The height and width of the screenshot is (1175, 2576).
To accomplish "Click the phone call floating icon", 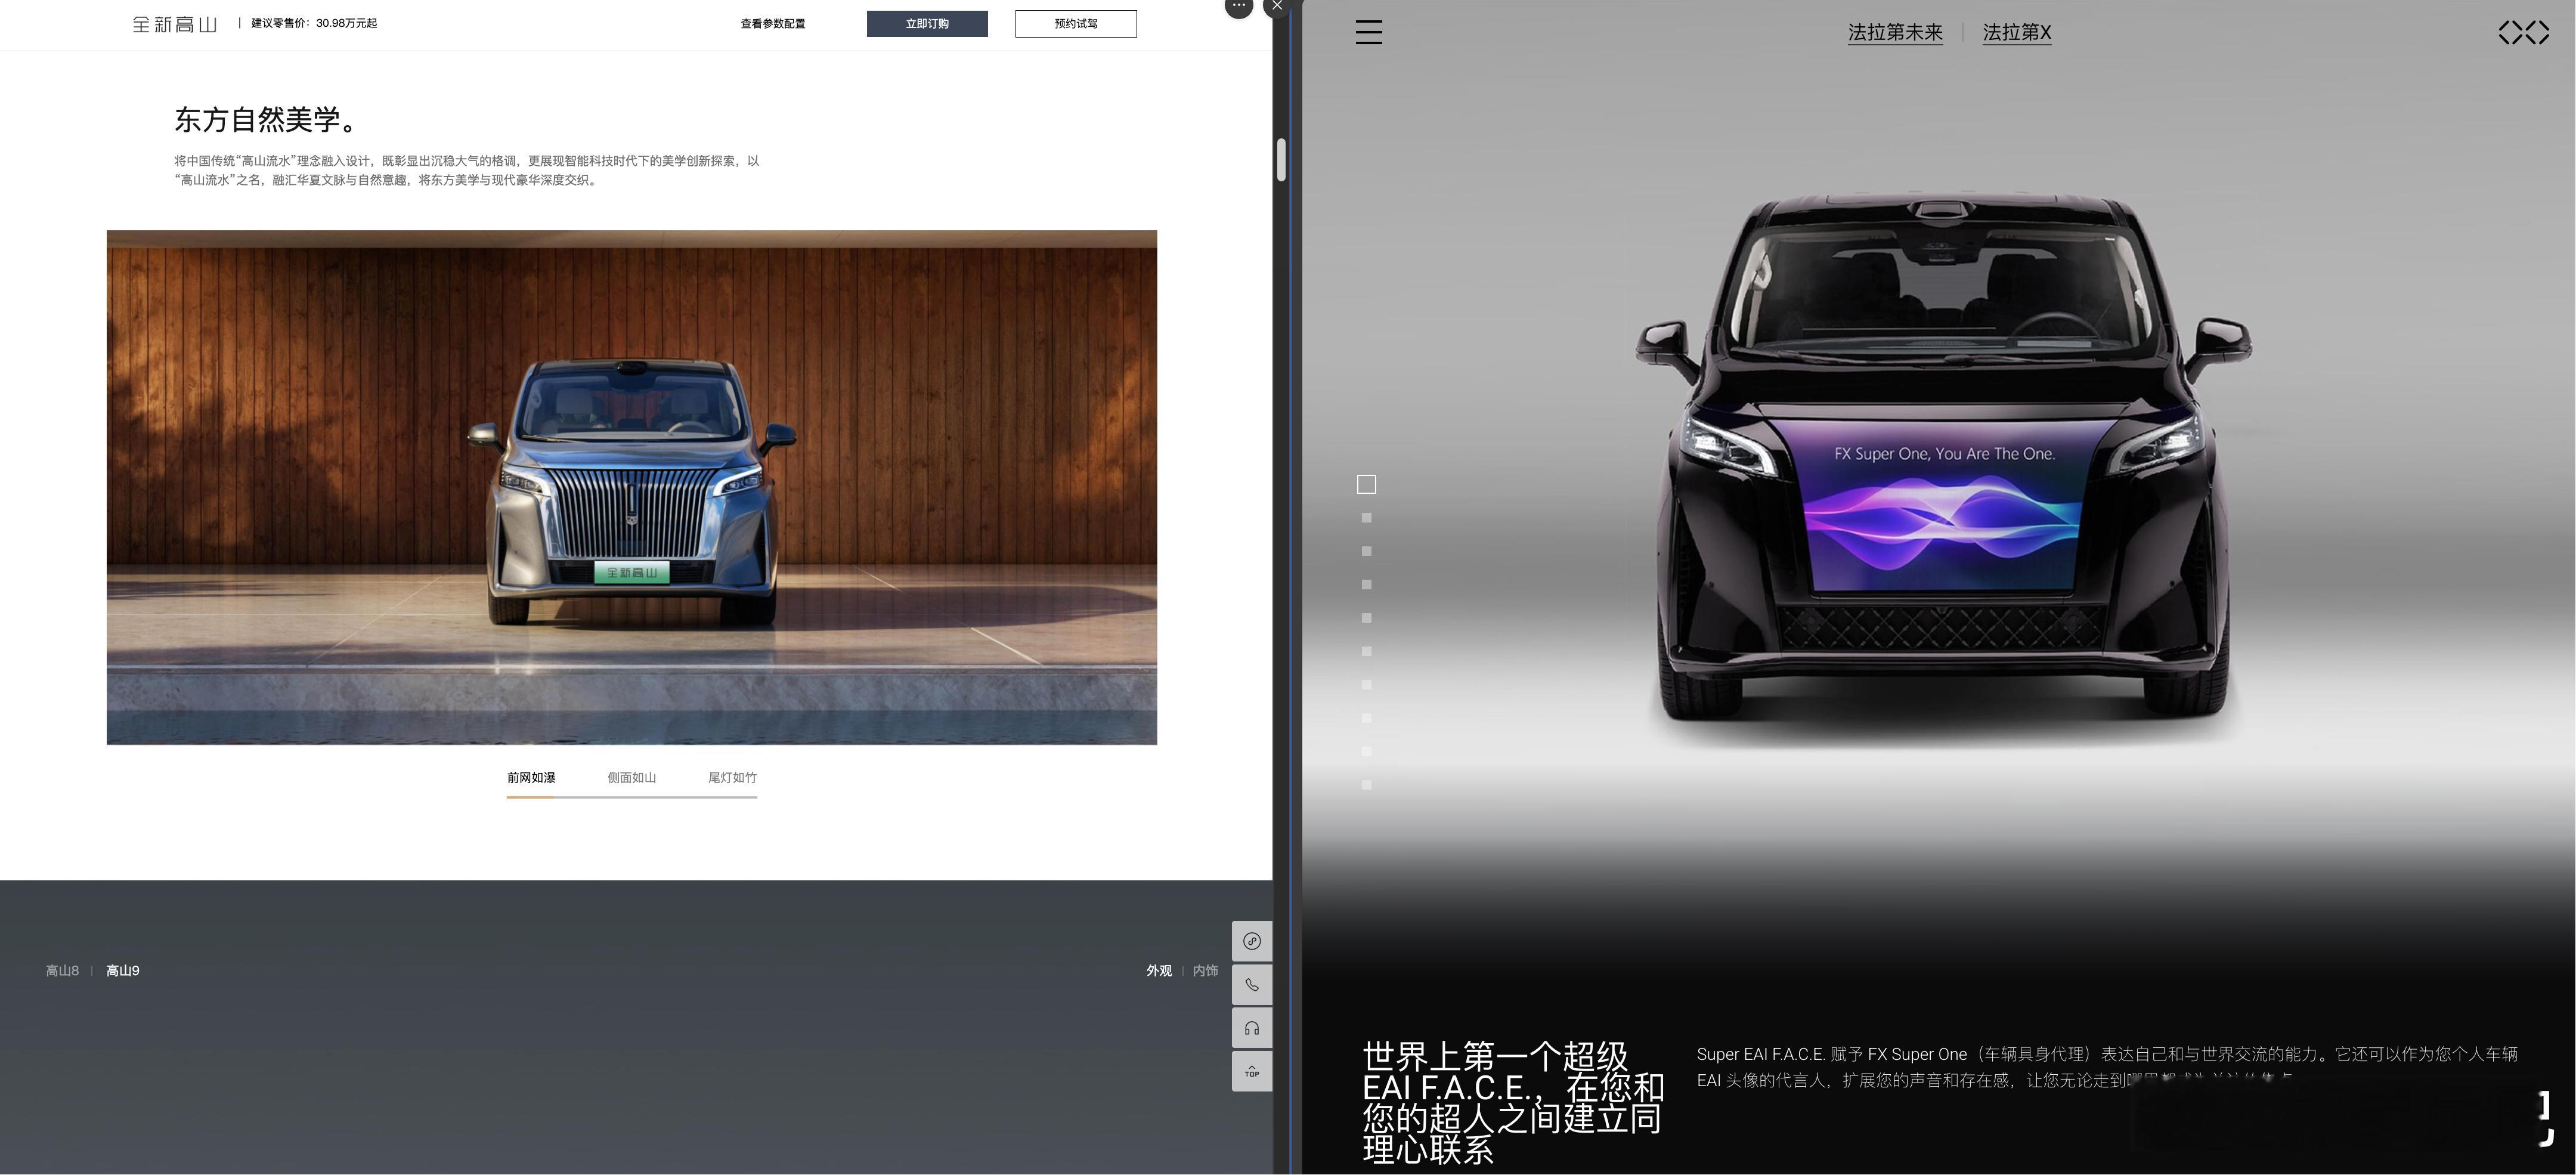I will click(x=1252, y=985).
